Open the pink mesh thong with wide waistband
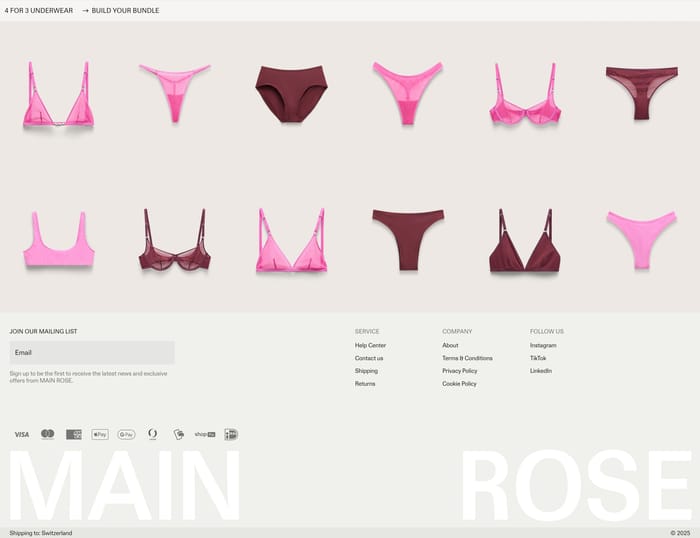Screen dimensions: 700x538 (x=408, y=93)
